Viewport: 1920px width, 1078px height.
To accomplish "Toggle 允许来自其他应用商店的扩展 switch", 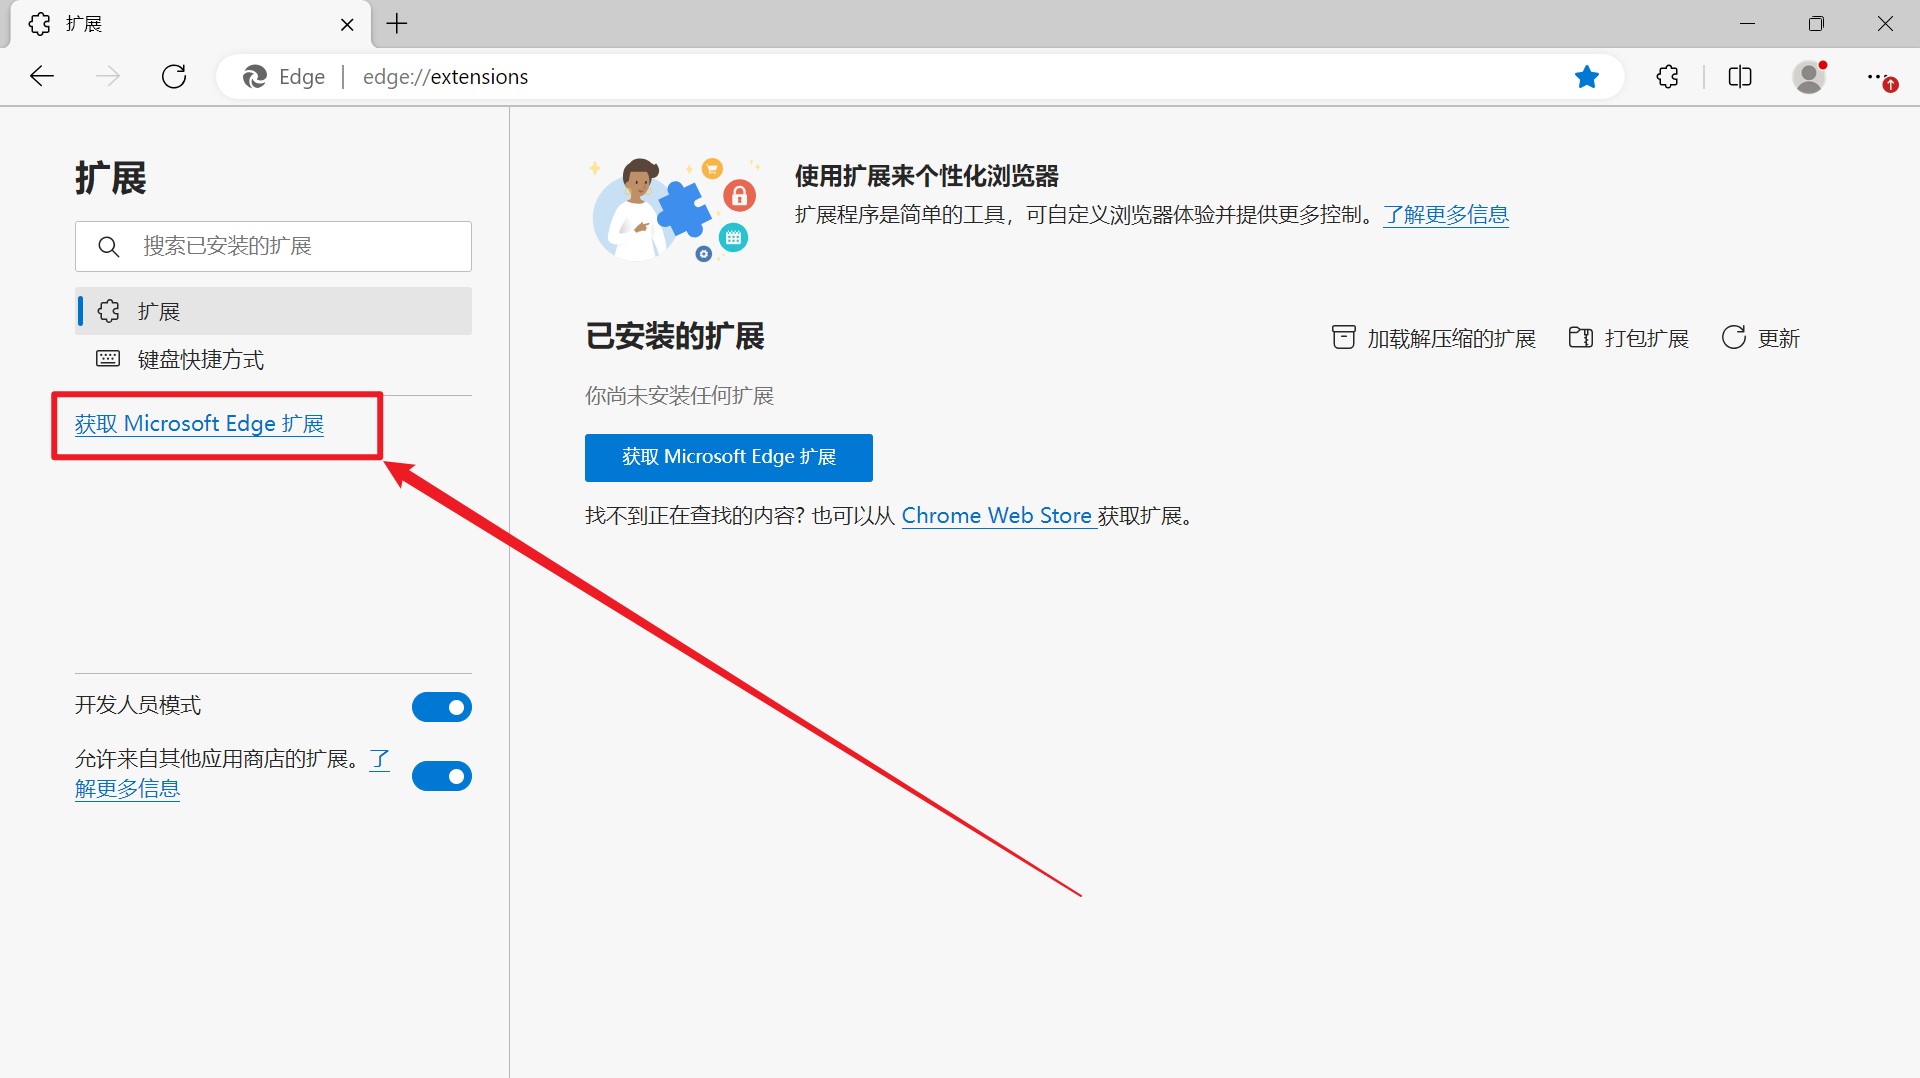I will (442, 776).
